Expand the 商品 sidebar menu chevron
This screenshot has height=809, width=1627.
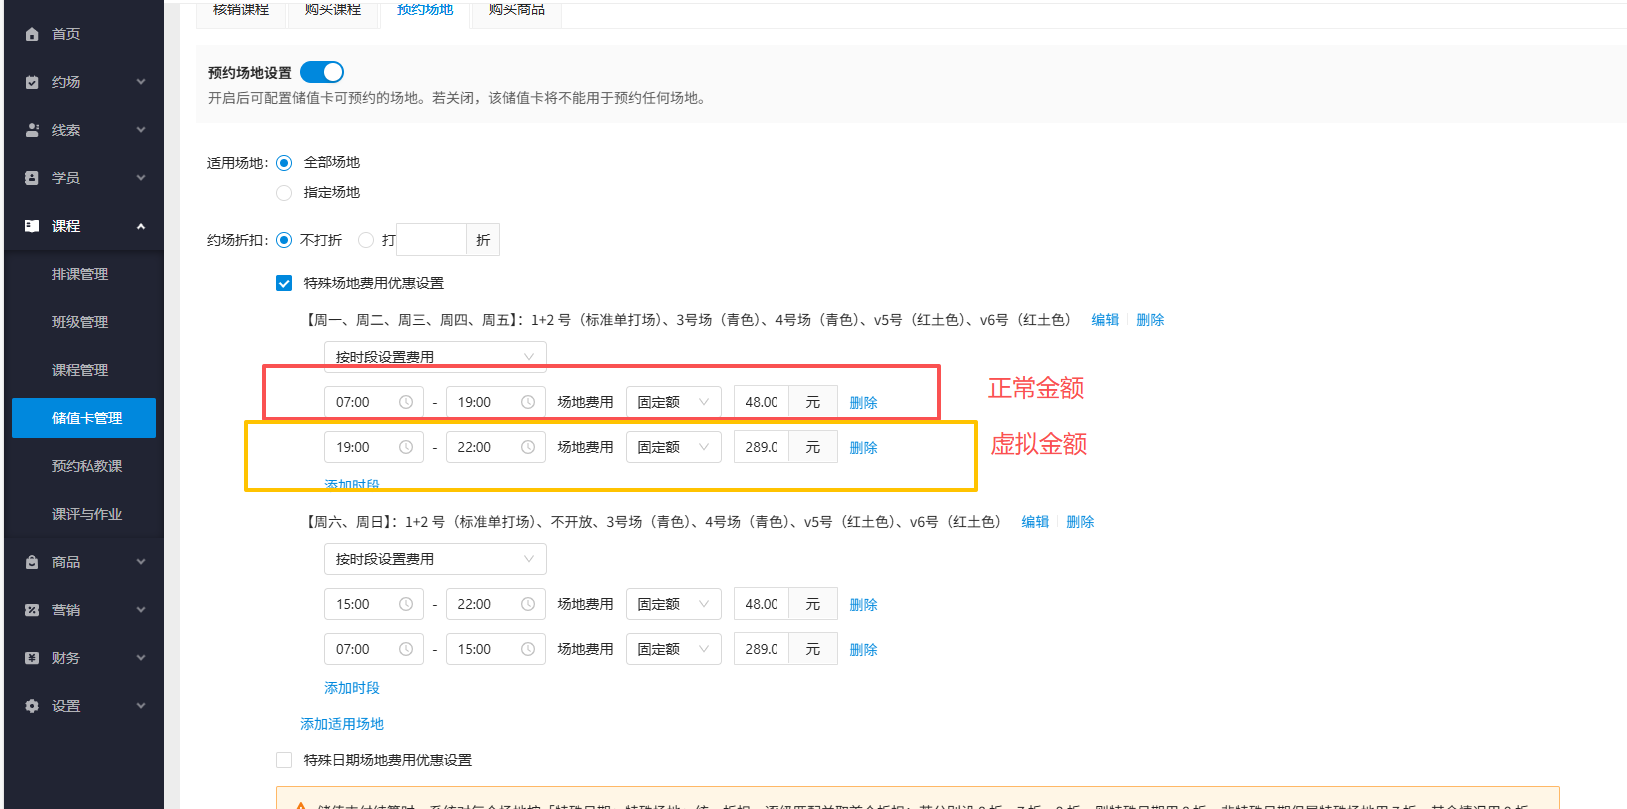(141, 562)
